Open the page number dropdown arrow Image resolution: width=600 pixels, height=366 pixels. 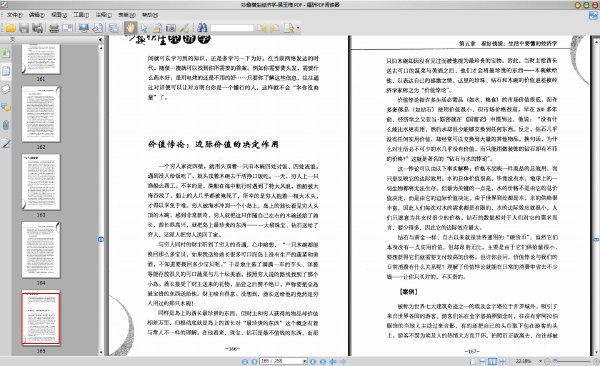click(305, 361)
